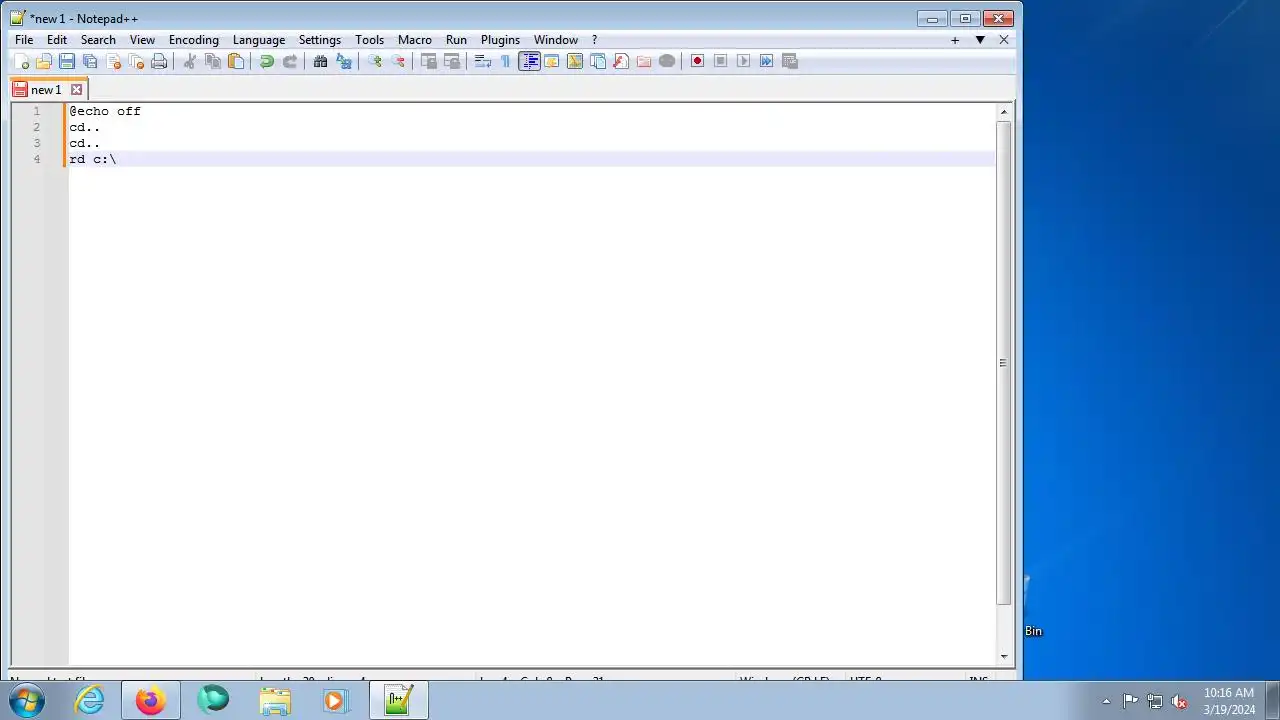Click the Replace toolbar icon

pyautogui.click(x=344, y=61)
